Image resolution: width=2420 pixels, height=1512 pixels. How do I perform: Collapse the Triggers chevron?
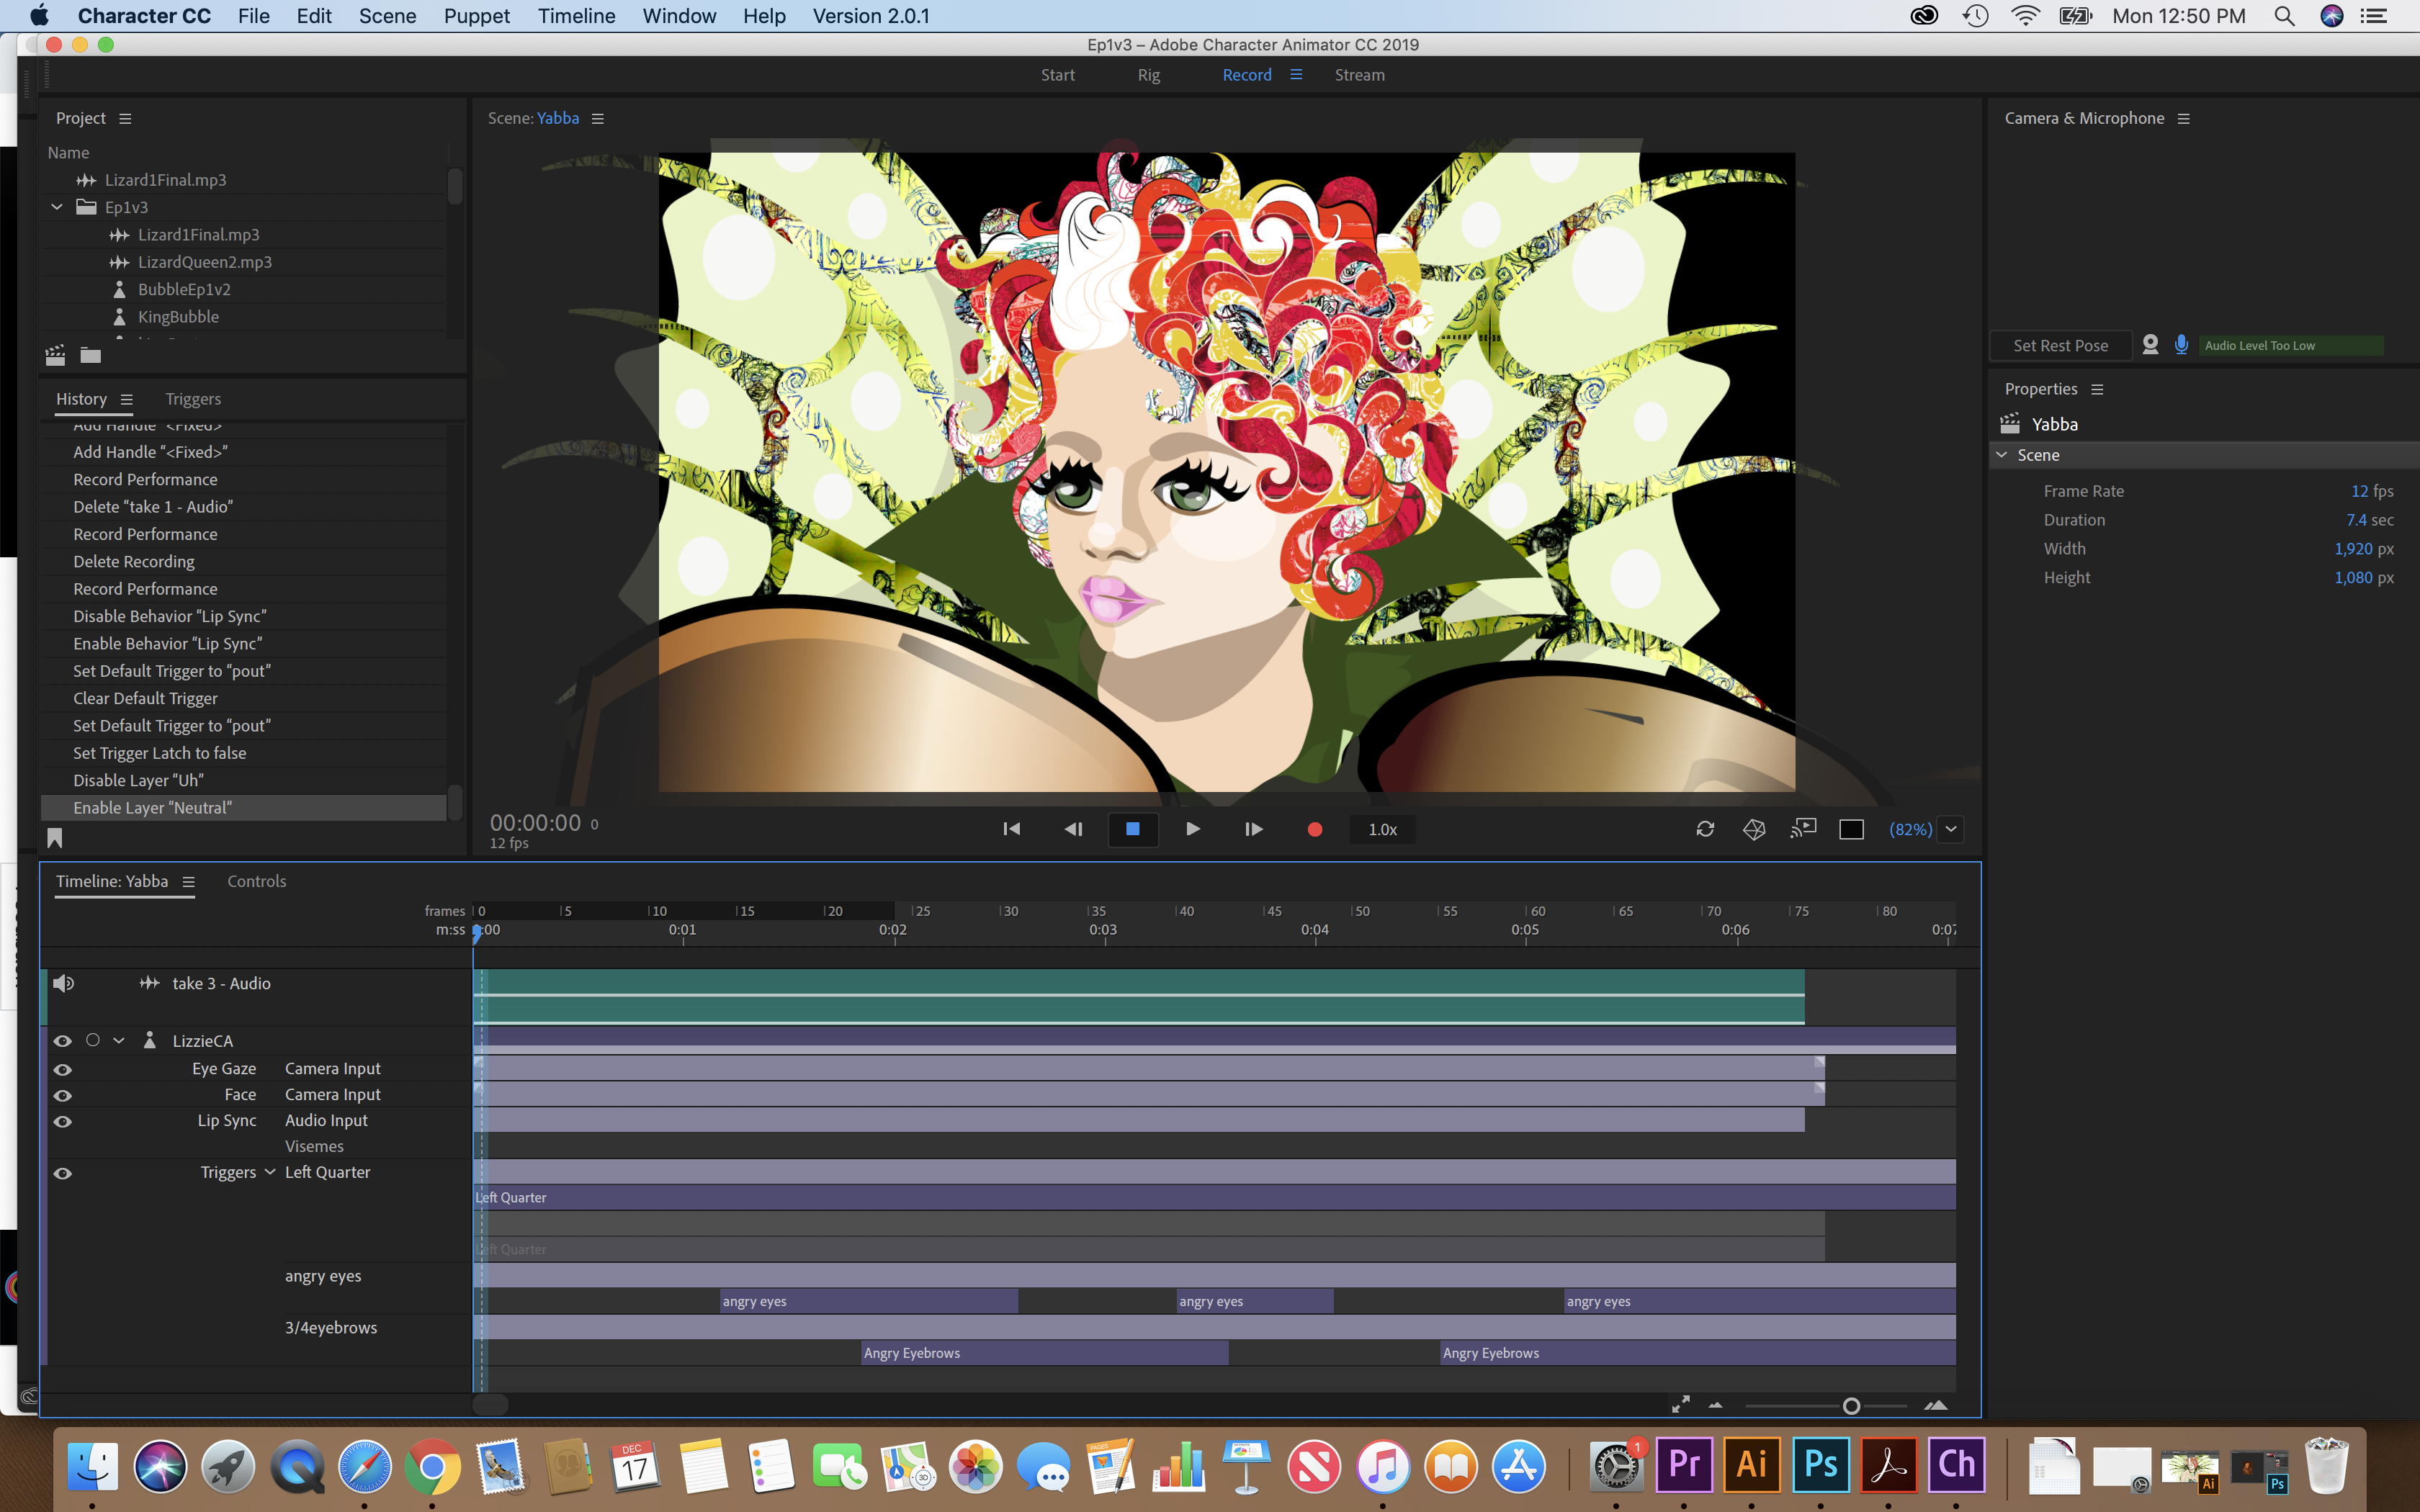[x=270, y=1172]
